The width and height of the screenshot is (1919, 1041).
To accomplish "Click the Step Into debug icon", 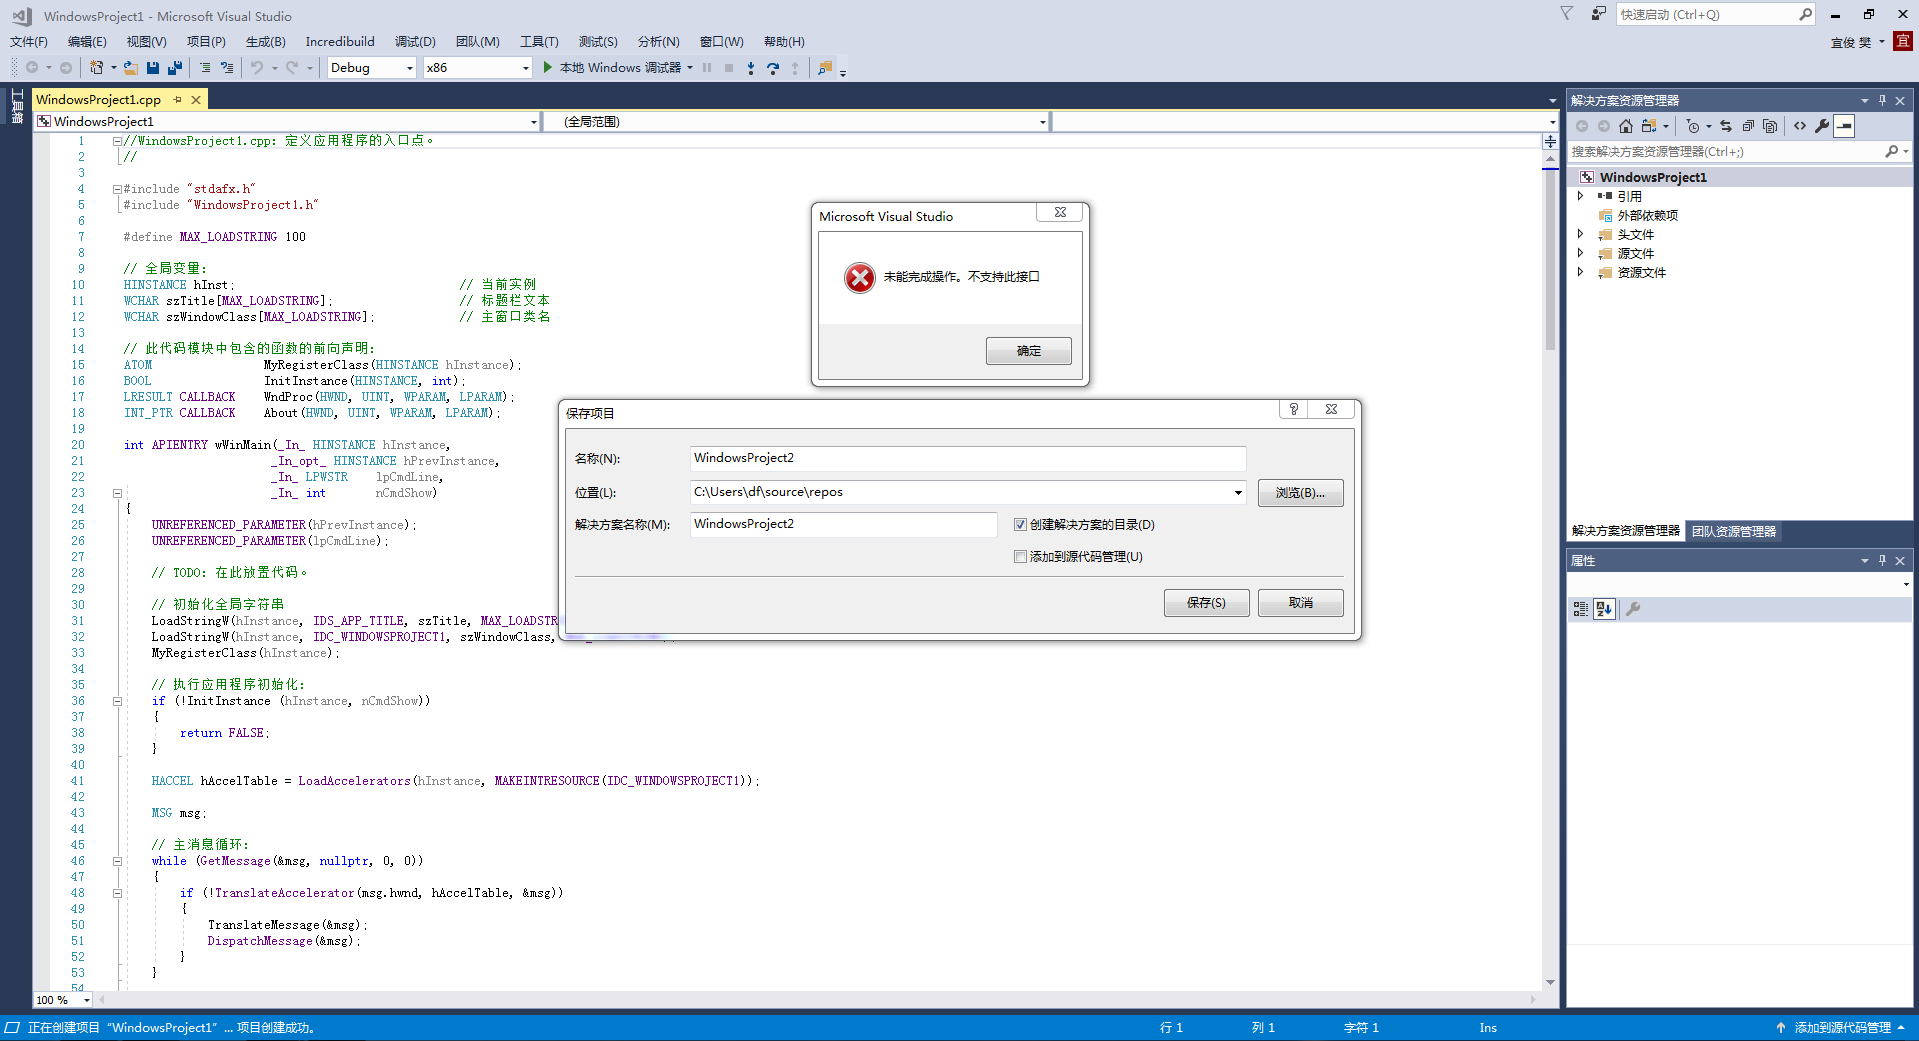I will (751, 68).
